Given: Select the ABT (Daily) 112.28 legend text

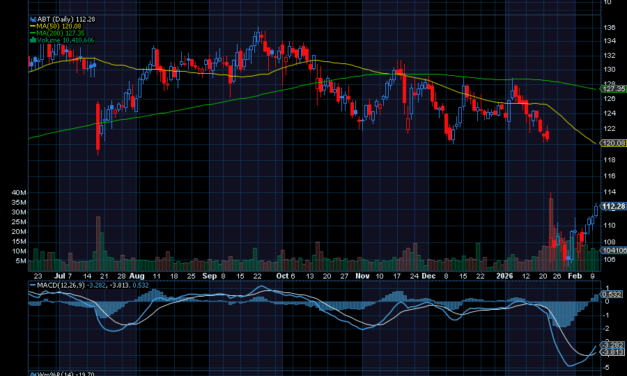Looking at the screenshot, I should pyautogui.click(x=66, y=19).
